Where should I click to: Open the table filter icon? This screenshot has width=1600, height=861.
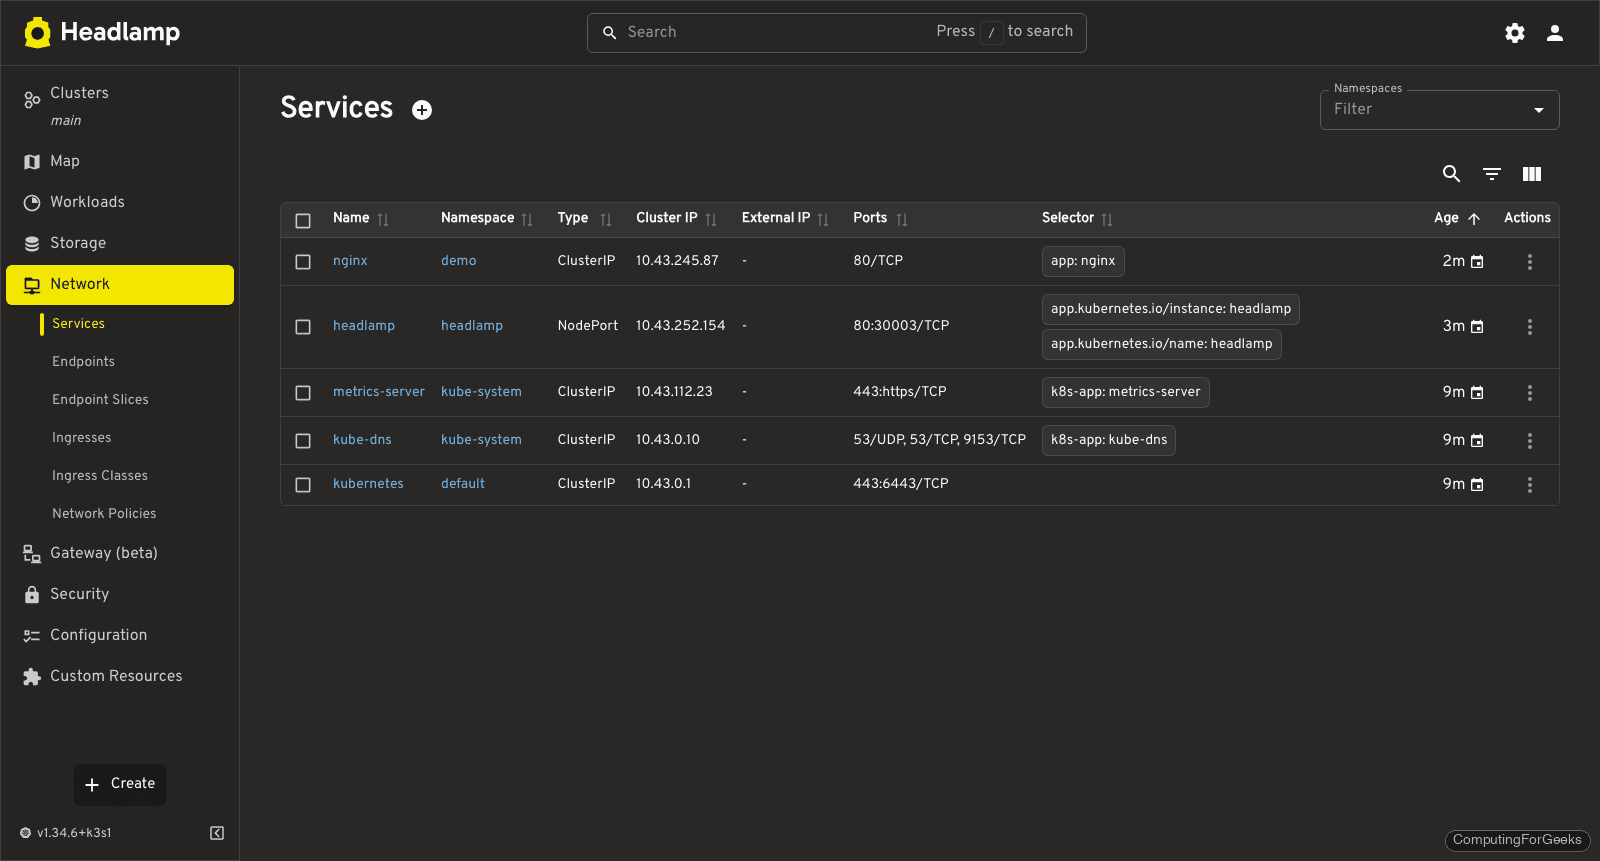[1492, 174]
